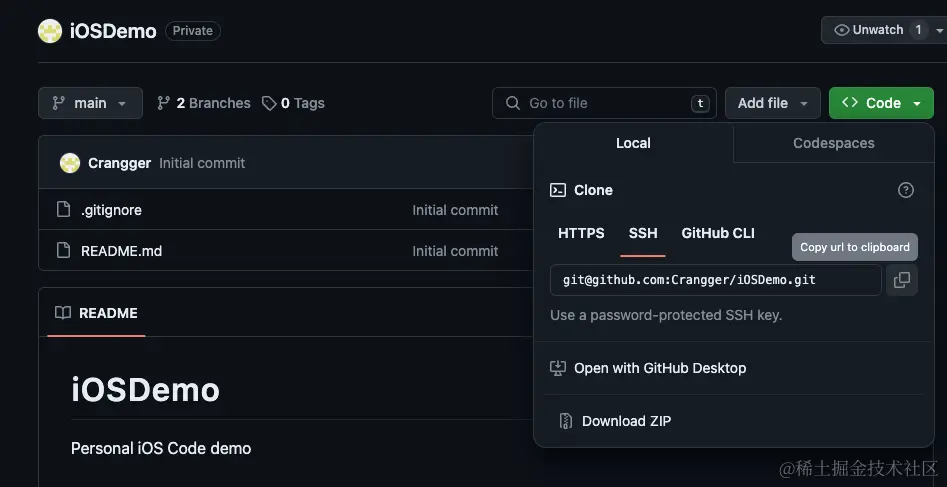Select the GitHub CLI clone tab
947x487 pixels.
[718, 233]
